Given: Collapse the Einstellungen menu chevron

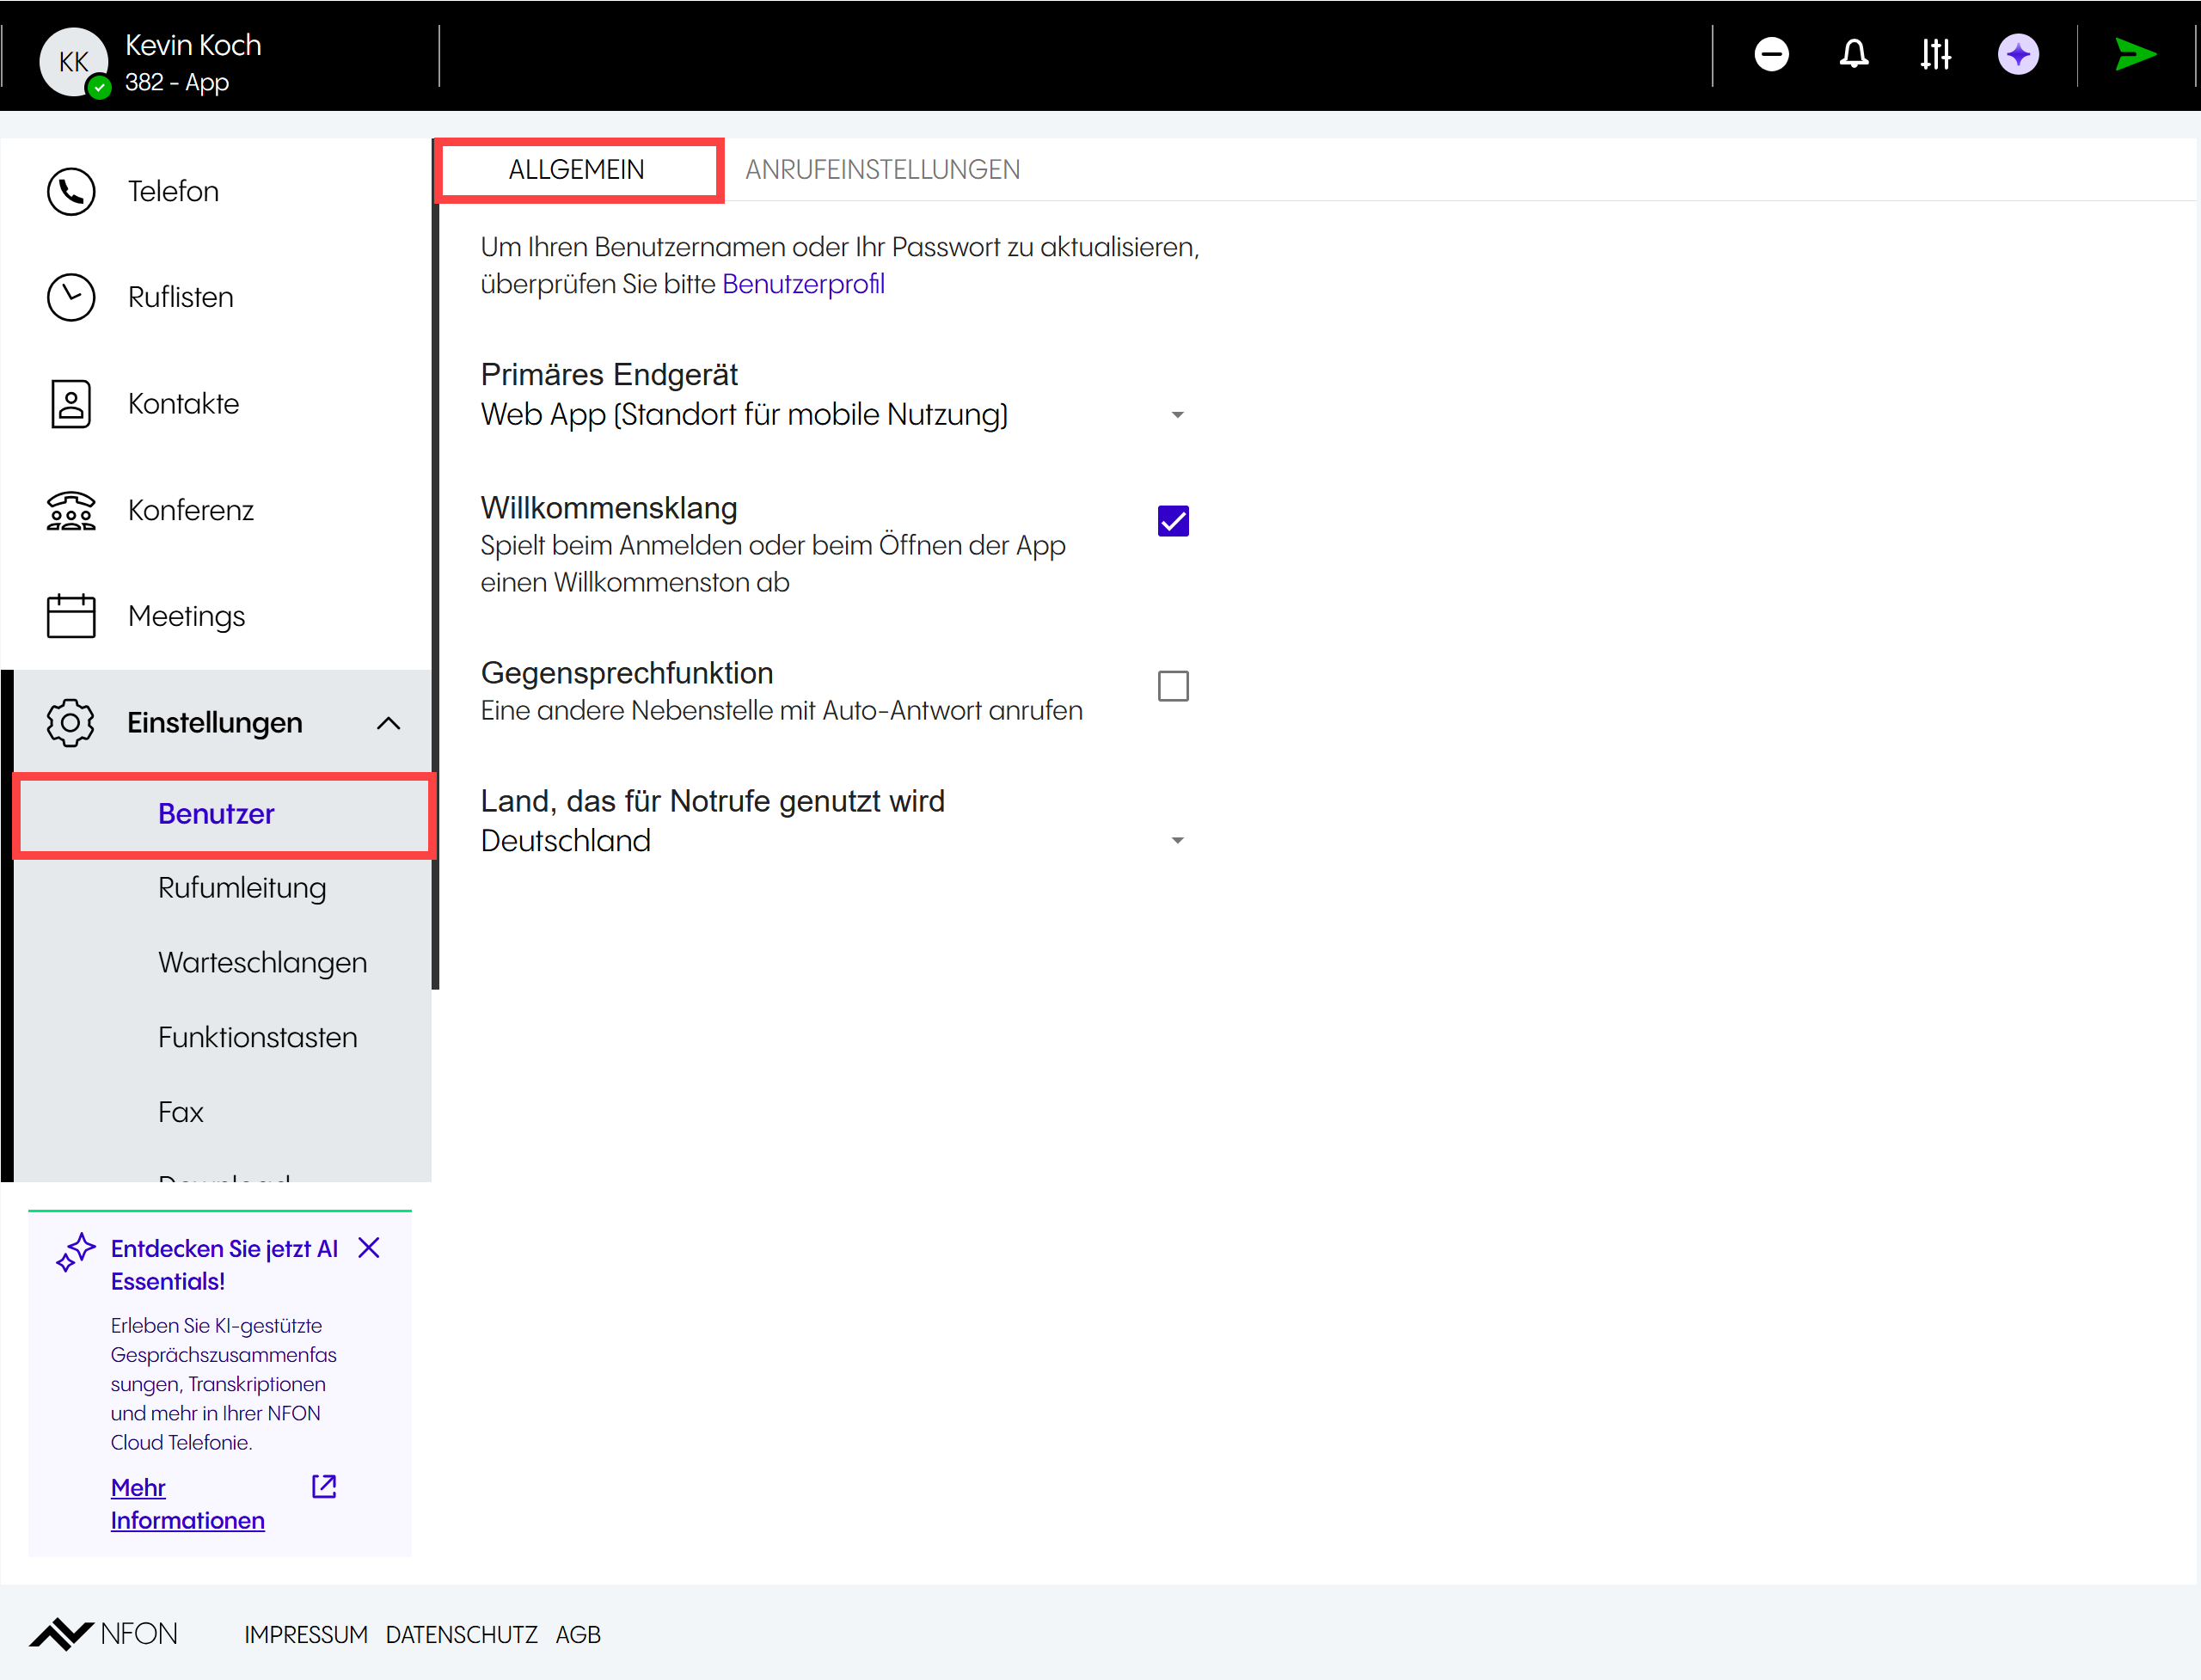Looking at the screenshot, I should (388, 723).
